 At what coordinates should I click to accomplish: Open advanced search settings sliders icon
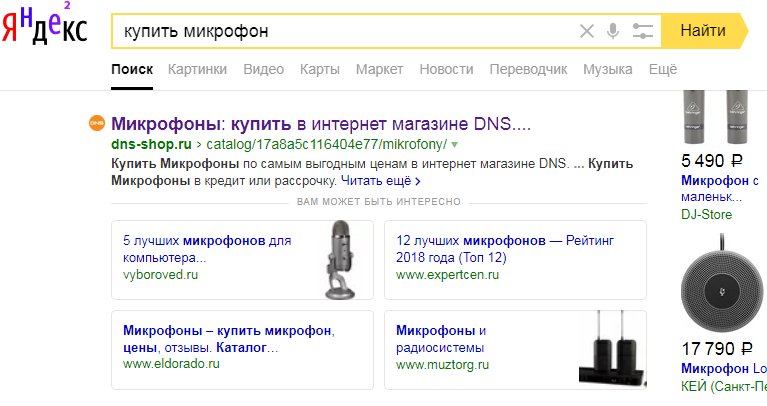click(x=642, y=31)
